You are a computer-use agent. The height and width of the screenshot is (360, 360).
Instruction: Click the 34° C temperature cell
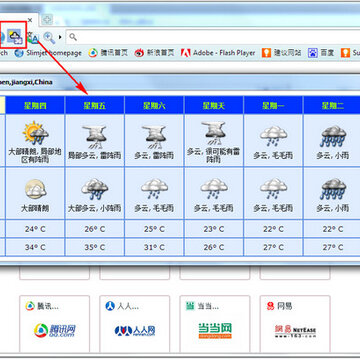35,247
